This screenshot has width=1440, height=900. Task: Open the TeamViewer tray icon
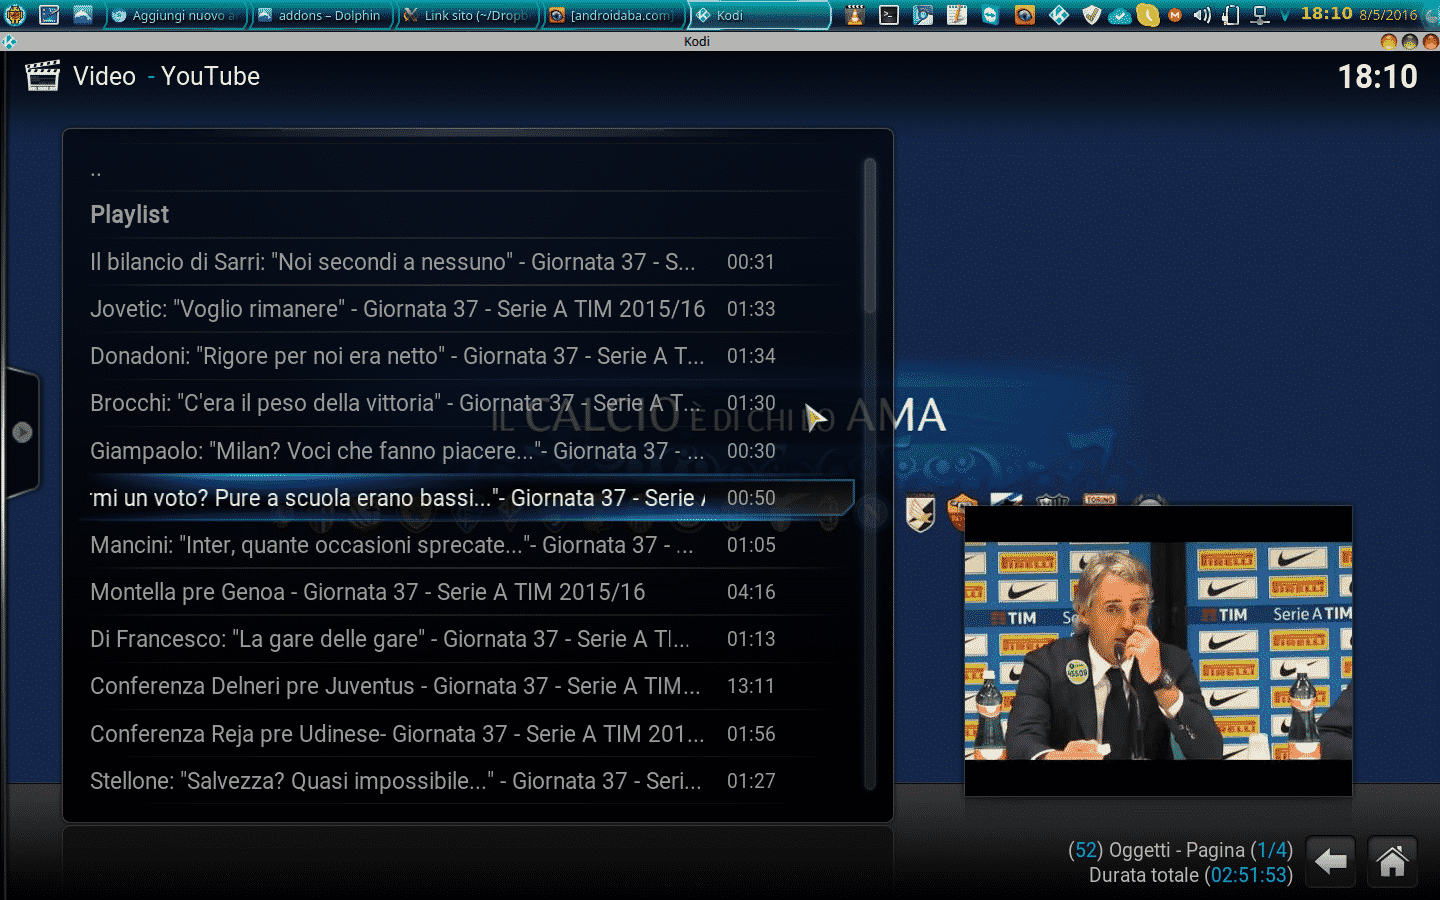[991, 15]
